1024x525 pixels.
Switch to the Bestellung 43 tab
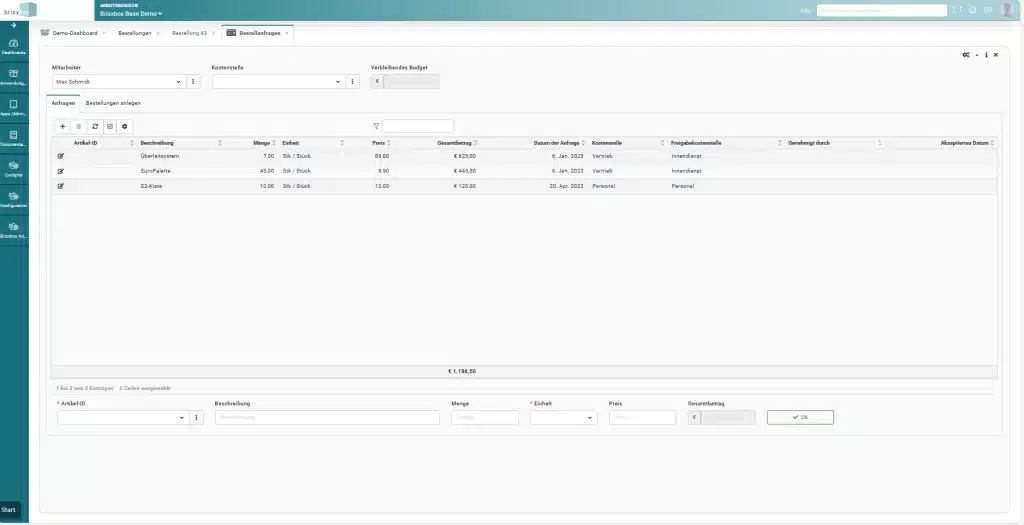tap(189, 33)
